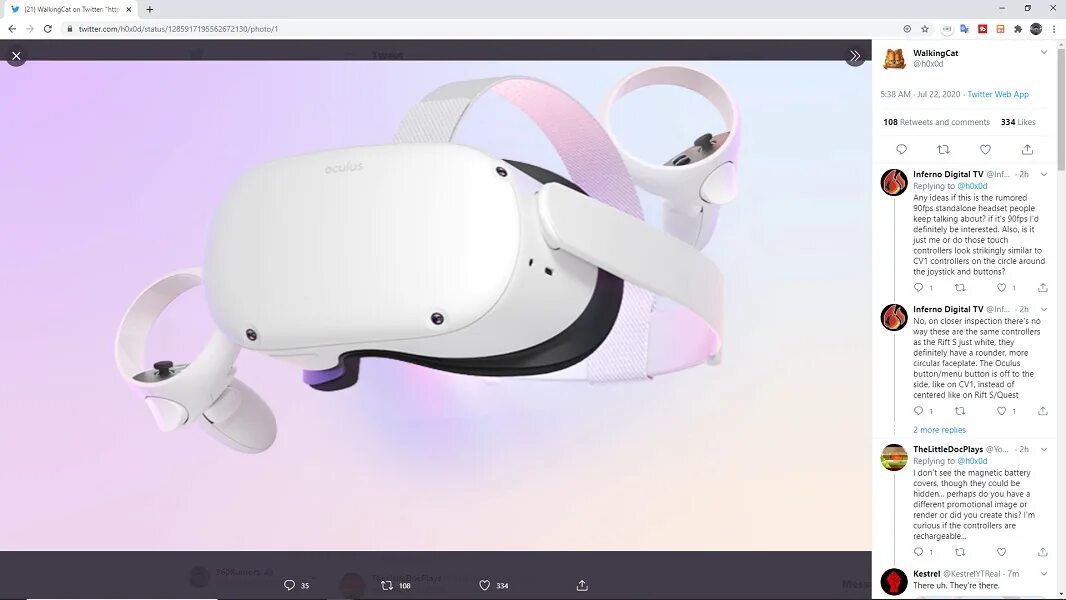Reply to the 'Any ideas if this' comment
1066x600 pixels.
(918, 287)
